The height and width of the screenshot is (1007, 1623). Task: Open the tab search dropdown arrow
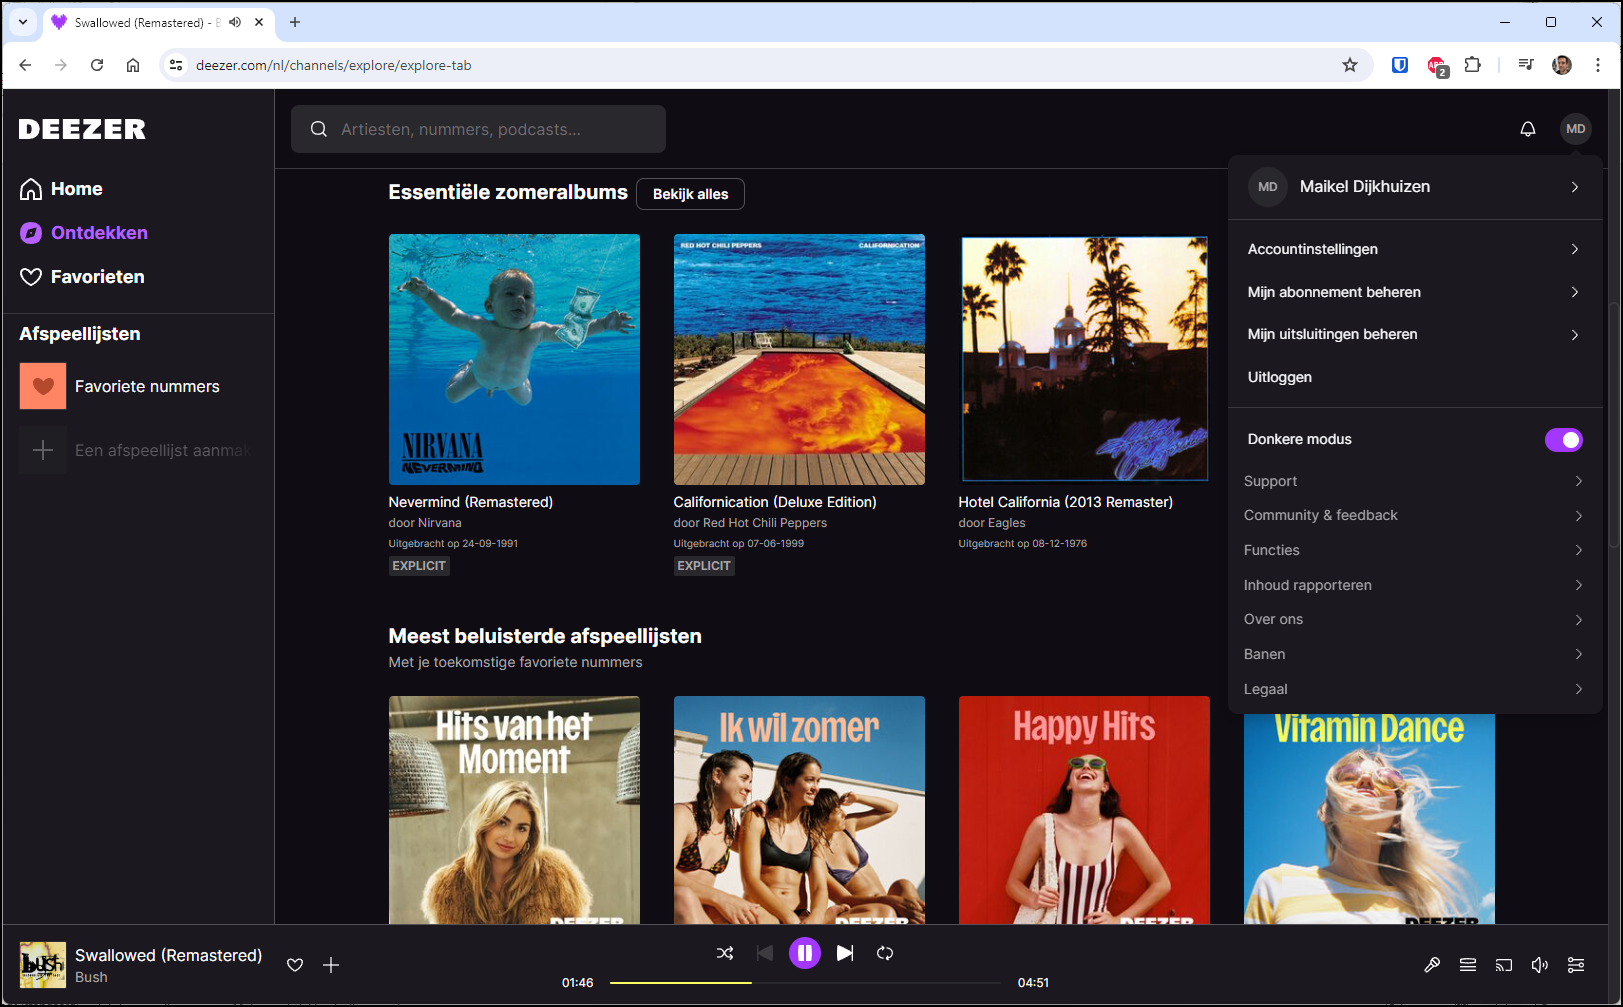[22, 22]
